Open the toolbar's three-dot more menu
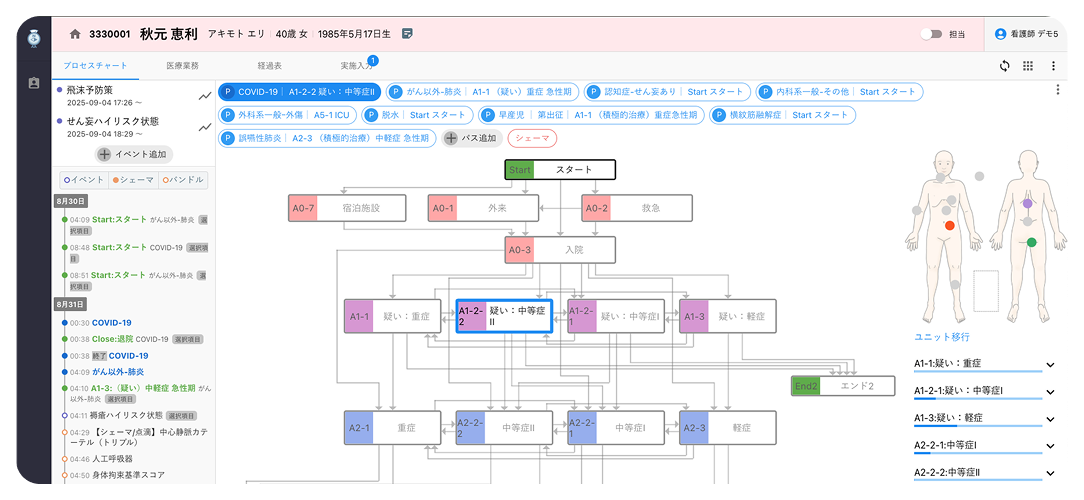Screen dimensions: 1084x500 tap(1052, 66)
